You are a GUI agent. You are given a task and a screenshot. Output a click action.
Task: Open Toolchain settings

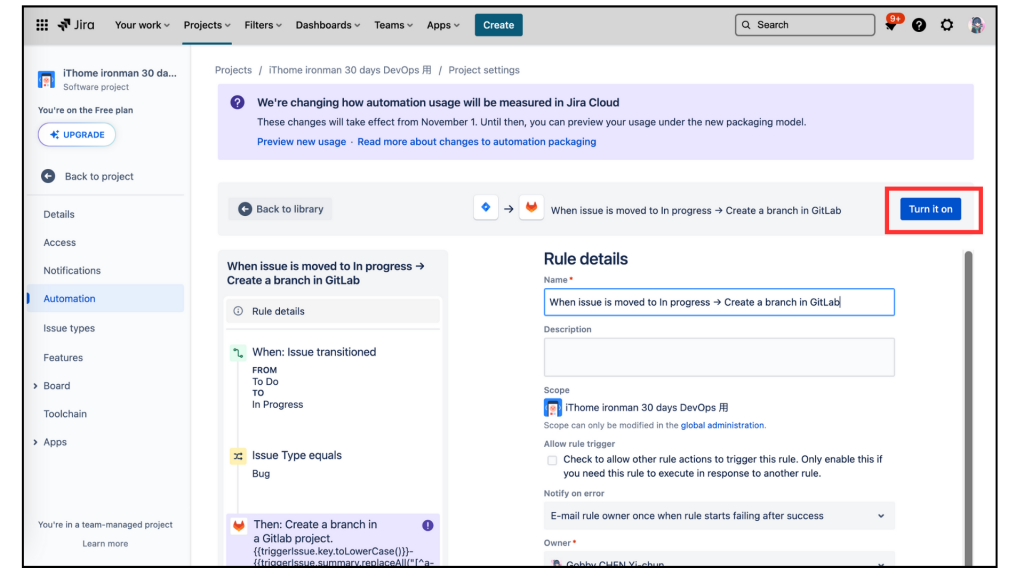[x=65, y=414]
